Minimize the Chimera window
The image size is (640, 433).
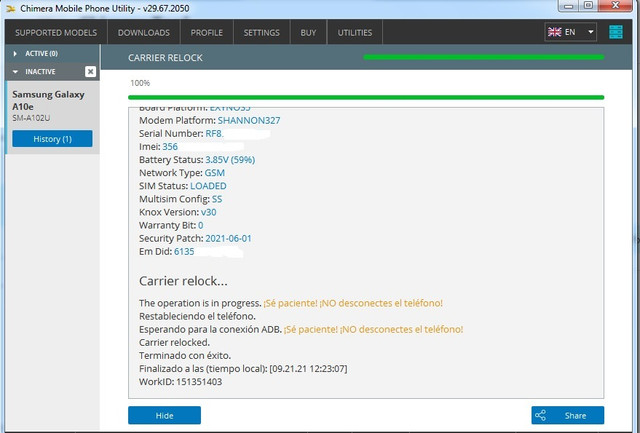tap(569, 6)
